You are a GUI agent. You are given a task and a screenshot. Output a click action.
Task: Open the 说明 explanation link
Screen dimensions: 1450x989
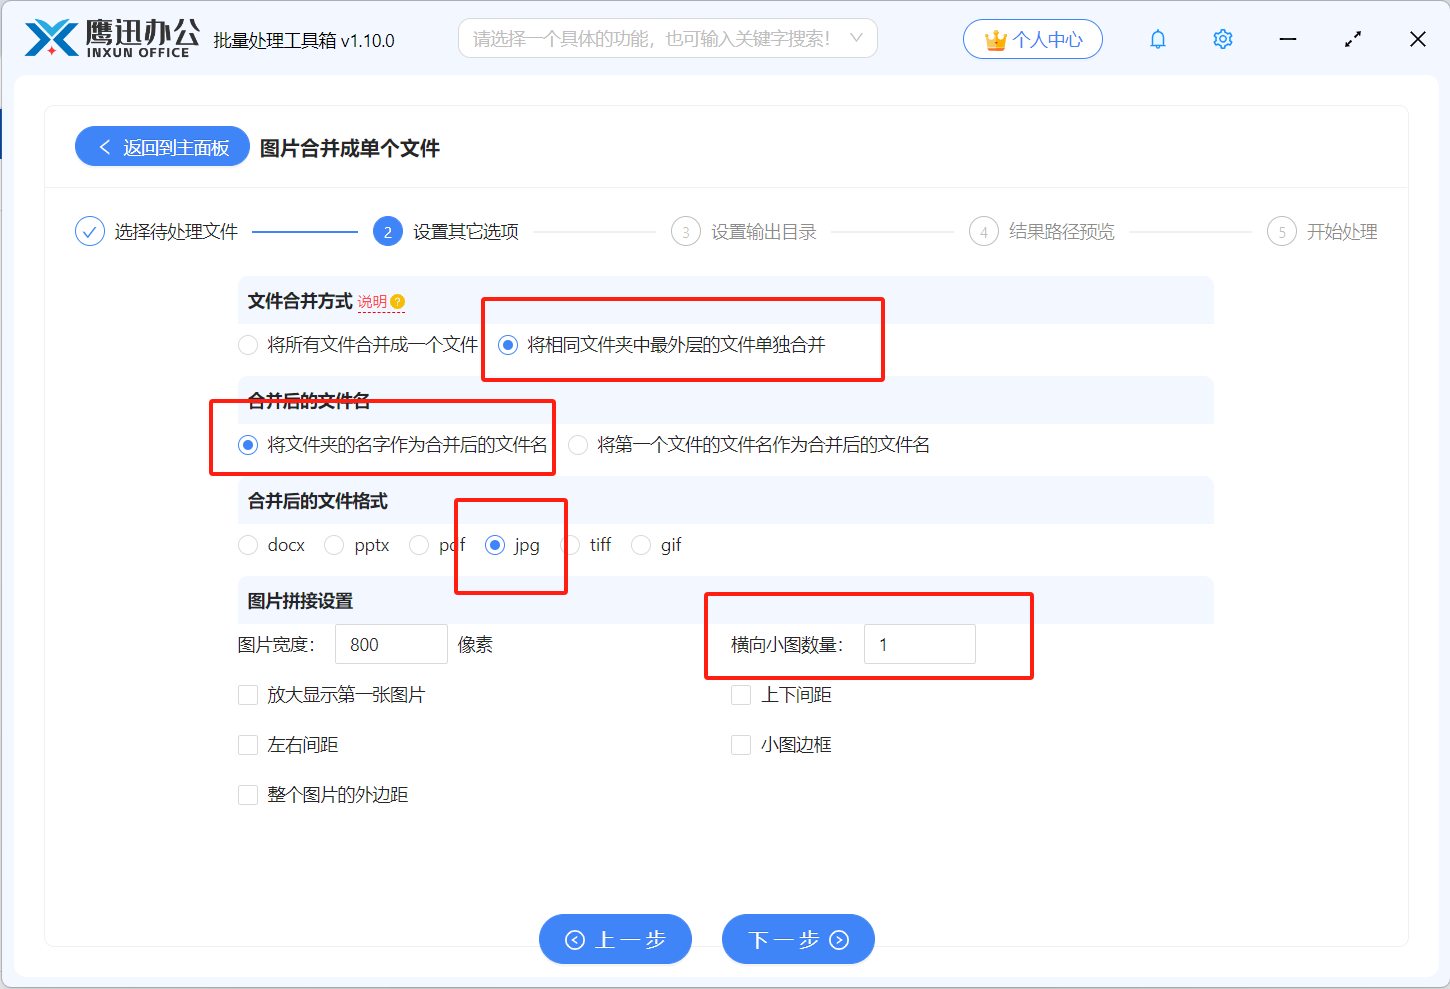coord(372,302)
